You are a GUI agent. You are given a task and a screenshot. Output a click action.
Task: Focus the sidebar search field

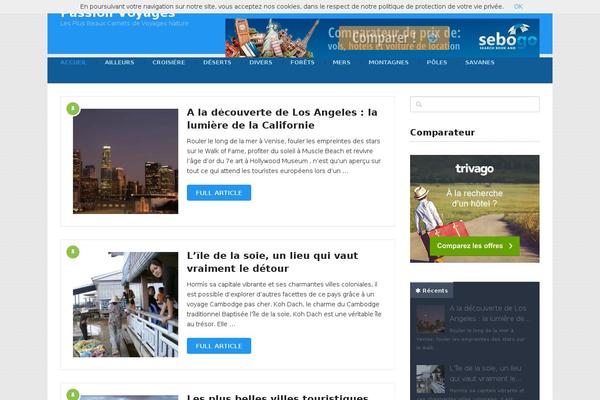click(474, 104)
